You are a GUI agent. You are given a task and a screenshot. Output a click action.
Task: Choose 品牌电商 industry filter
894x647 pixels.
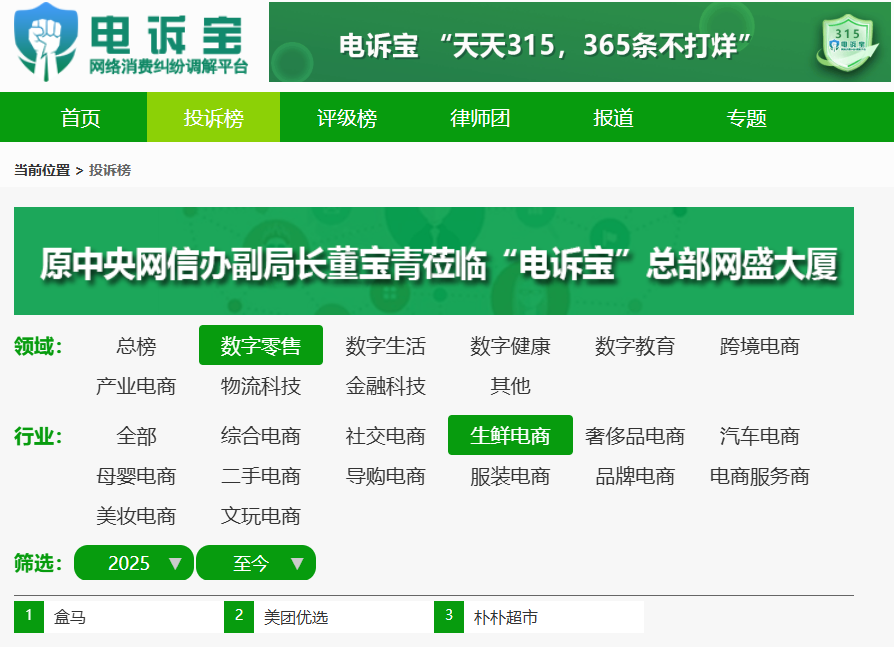(x=635, y=476)
